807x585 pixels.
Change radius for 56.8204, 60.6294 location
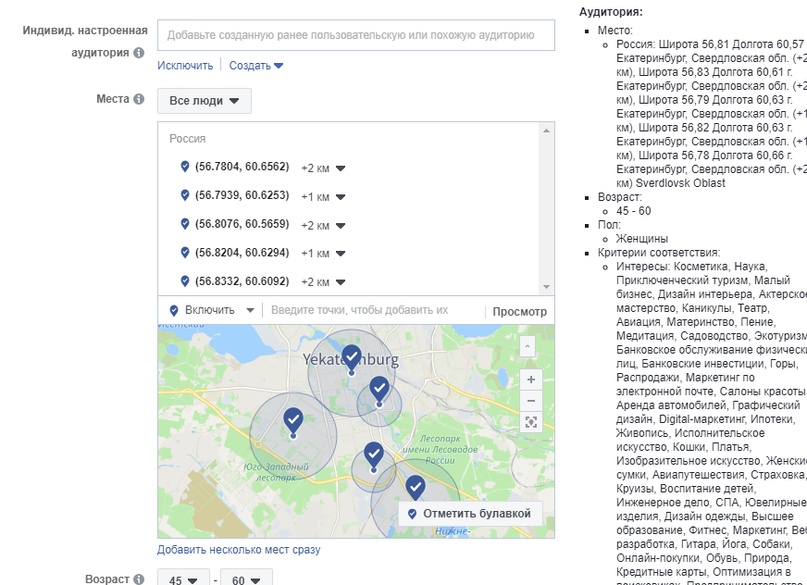[x=323, y=254]
